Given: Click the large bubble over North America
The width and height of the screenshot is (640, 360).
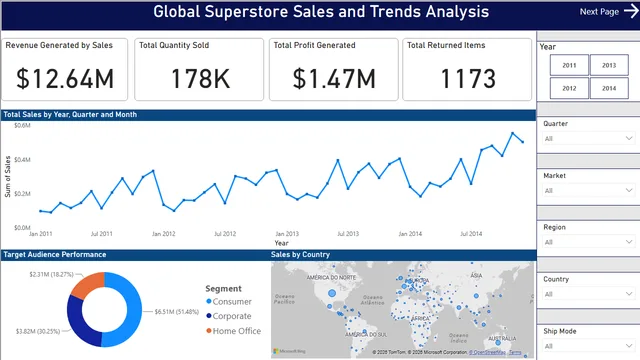Looking at the screenshot, I should (x=332, y=293).
